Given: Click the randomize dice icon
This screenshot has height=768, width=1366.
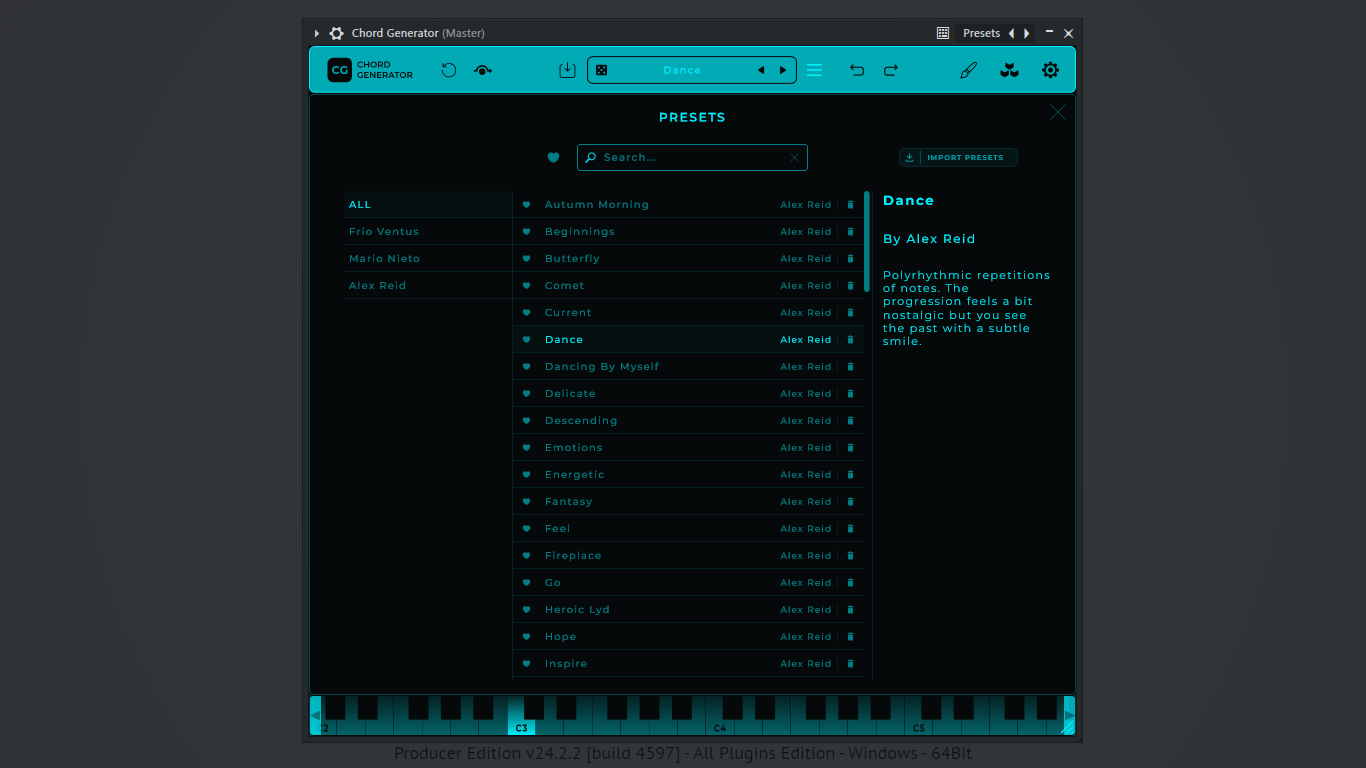Looking at the screenshot, I should [x=601, y=70].
